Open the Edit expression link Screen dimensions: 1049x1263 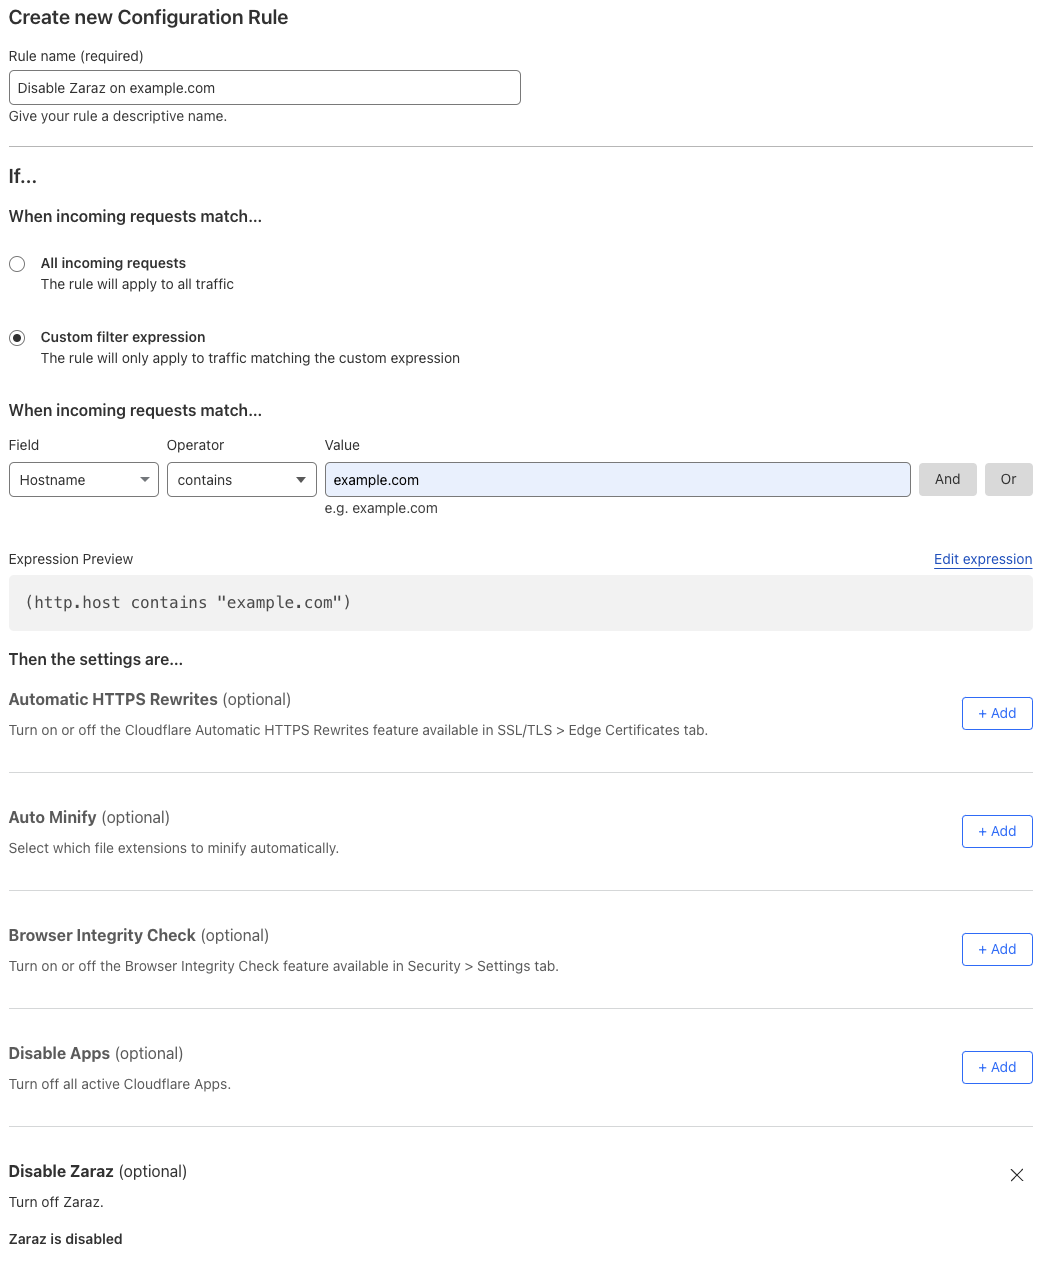coord(982,559)
